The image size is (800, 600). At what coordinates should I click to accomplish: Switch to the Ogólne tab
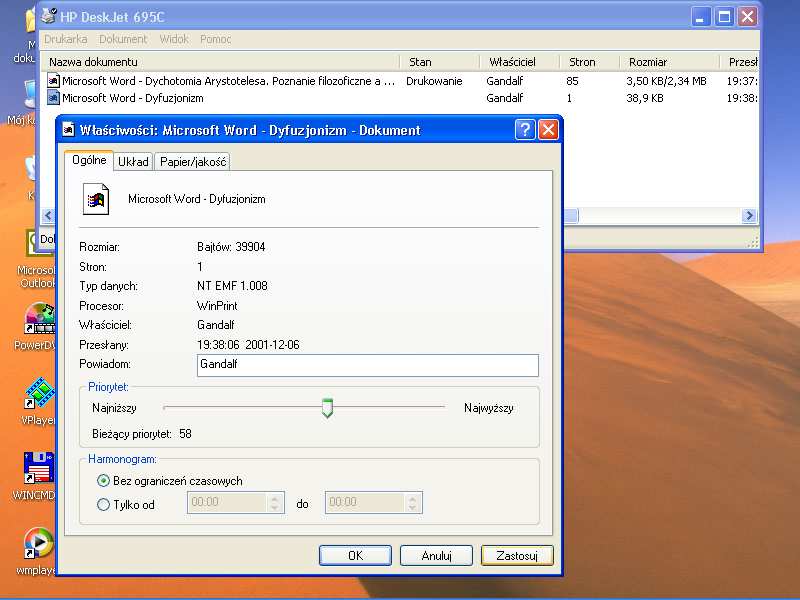[x=89, y=160]
